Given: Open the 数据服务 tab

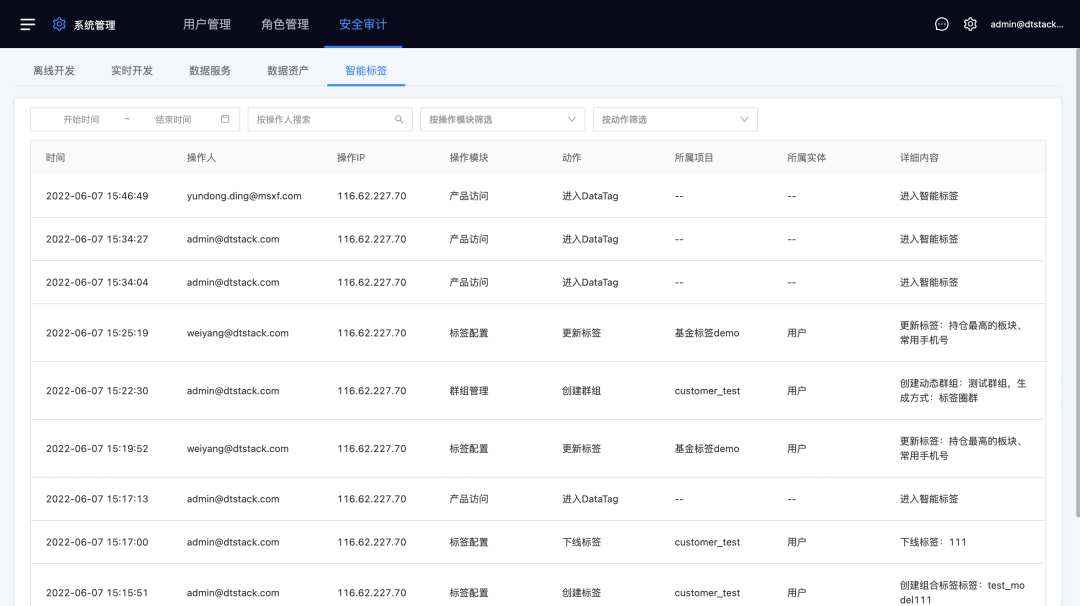Looking at the screenshot, I should point(210,71).
